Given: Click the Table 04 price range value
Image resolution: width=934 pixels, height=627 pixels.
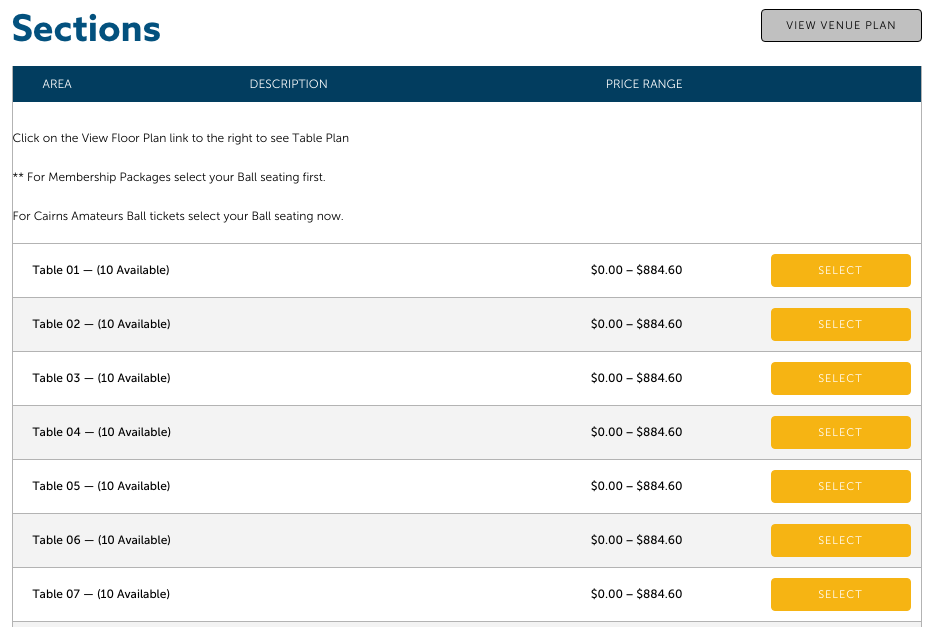Looking at the screenshot, I should tap(636, 432).
